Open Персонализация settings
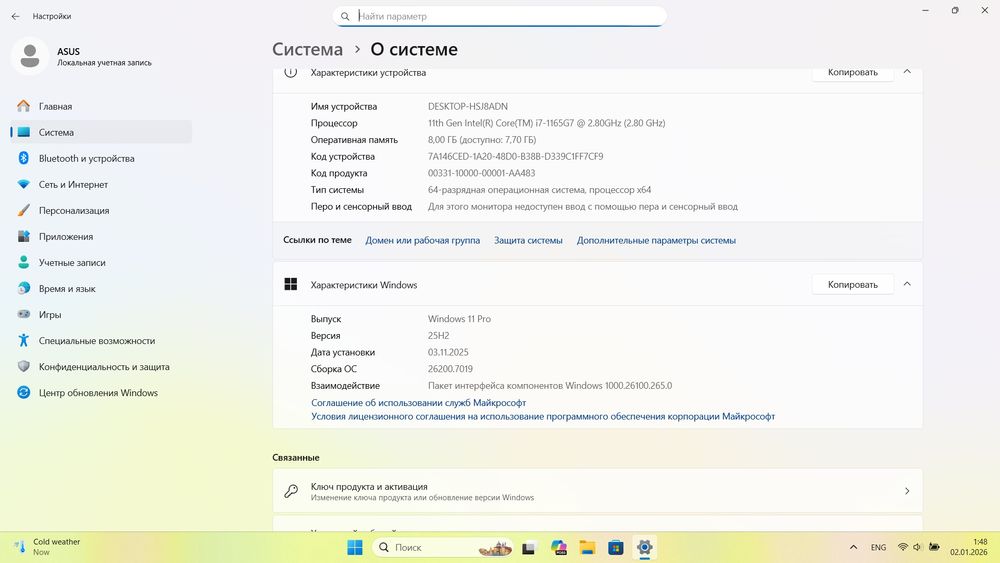This screenshot has height=563, width=1000. [x=101, y=210]
